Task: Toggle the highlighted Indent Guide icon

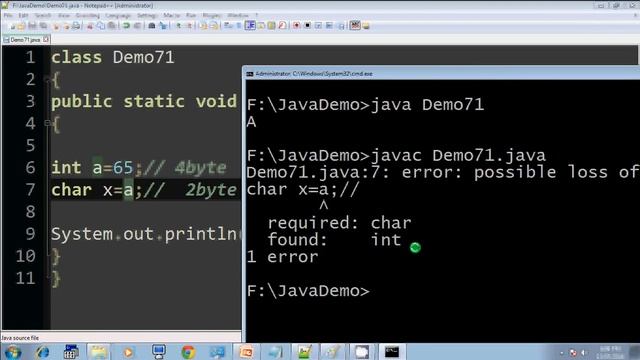Action: [x=250, y=26]
